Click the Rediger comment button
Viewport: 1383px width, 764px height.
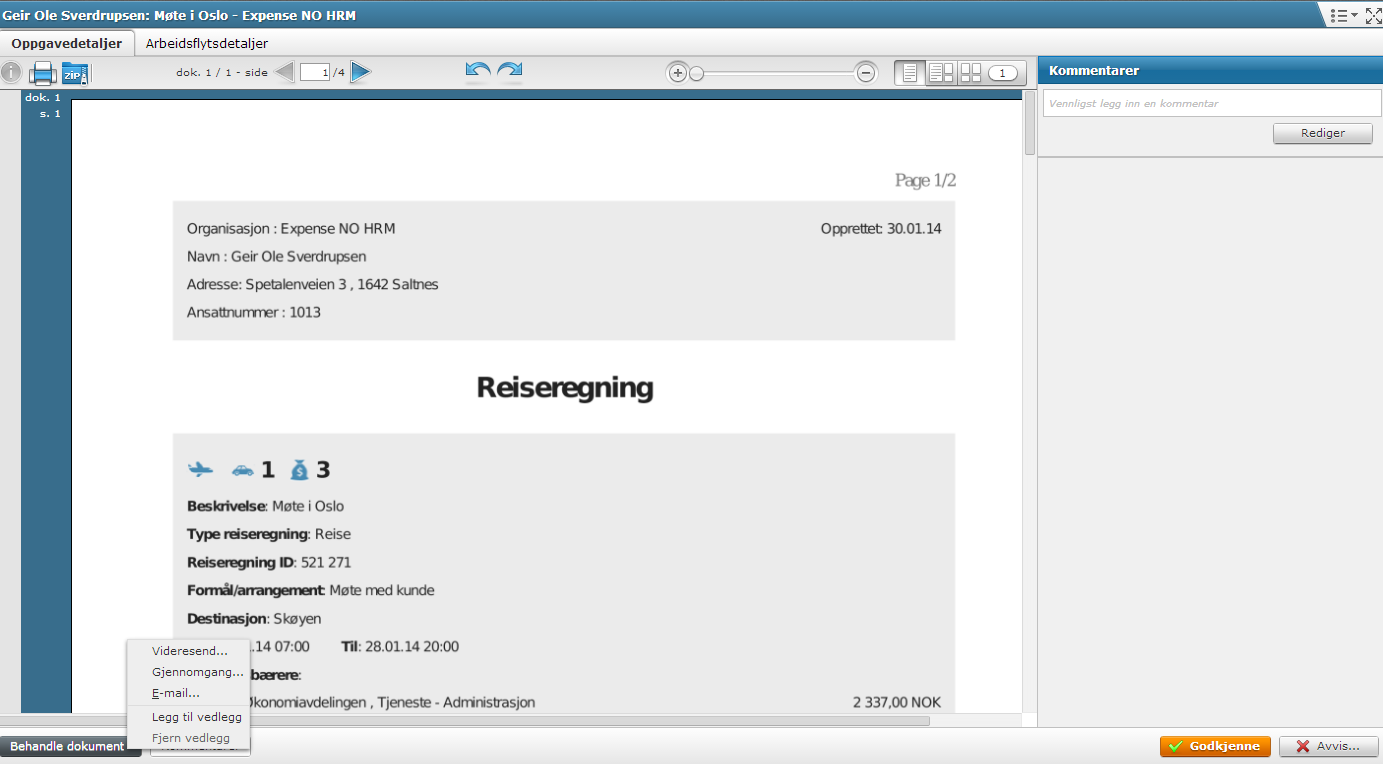tap(1322, 133)
